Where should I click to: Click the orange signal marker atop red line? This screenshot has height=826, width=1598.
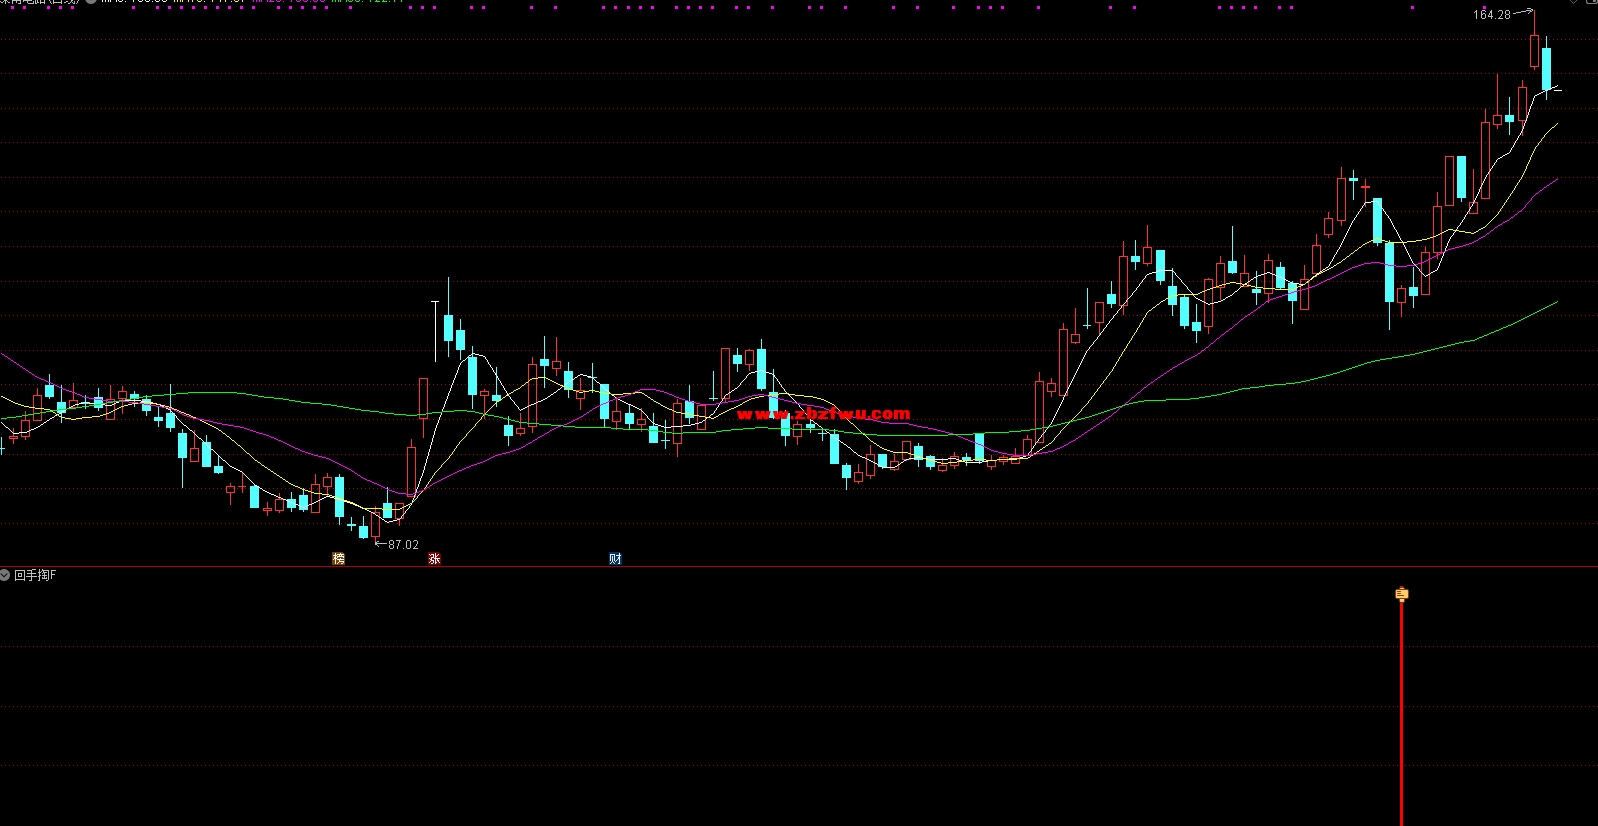tap(1401, 594)
